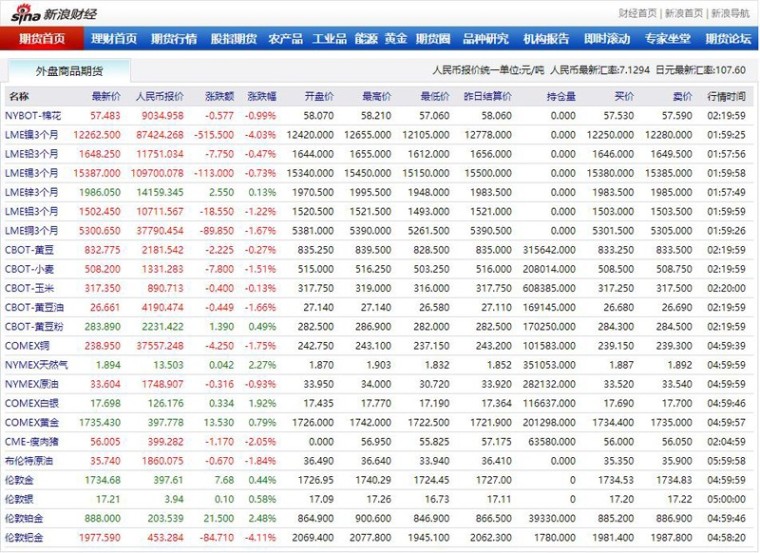Image resolution: width=760 pixels, height=553 pixels.
Task: Open the 期货首页 nav tab
Action: click(x=42, y=39)
